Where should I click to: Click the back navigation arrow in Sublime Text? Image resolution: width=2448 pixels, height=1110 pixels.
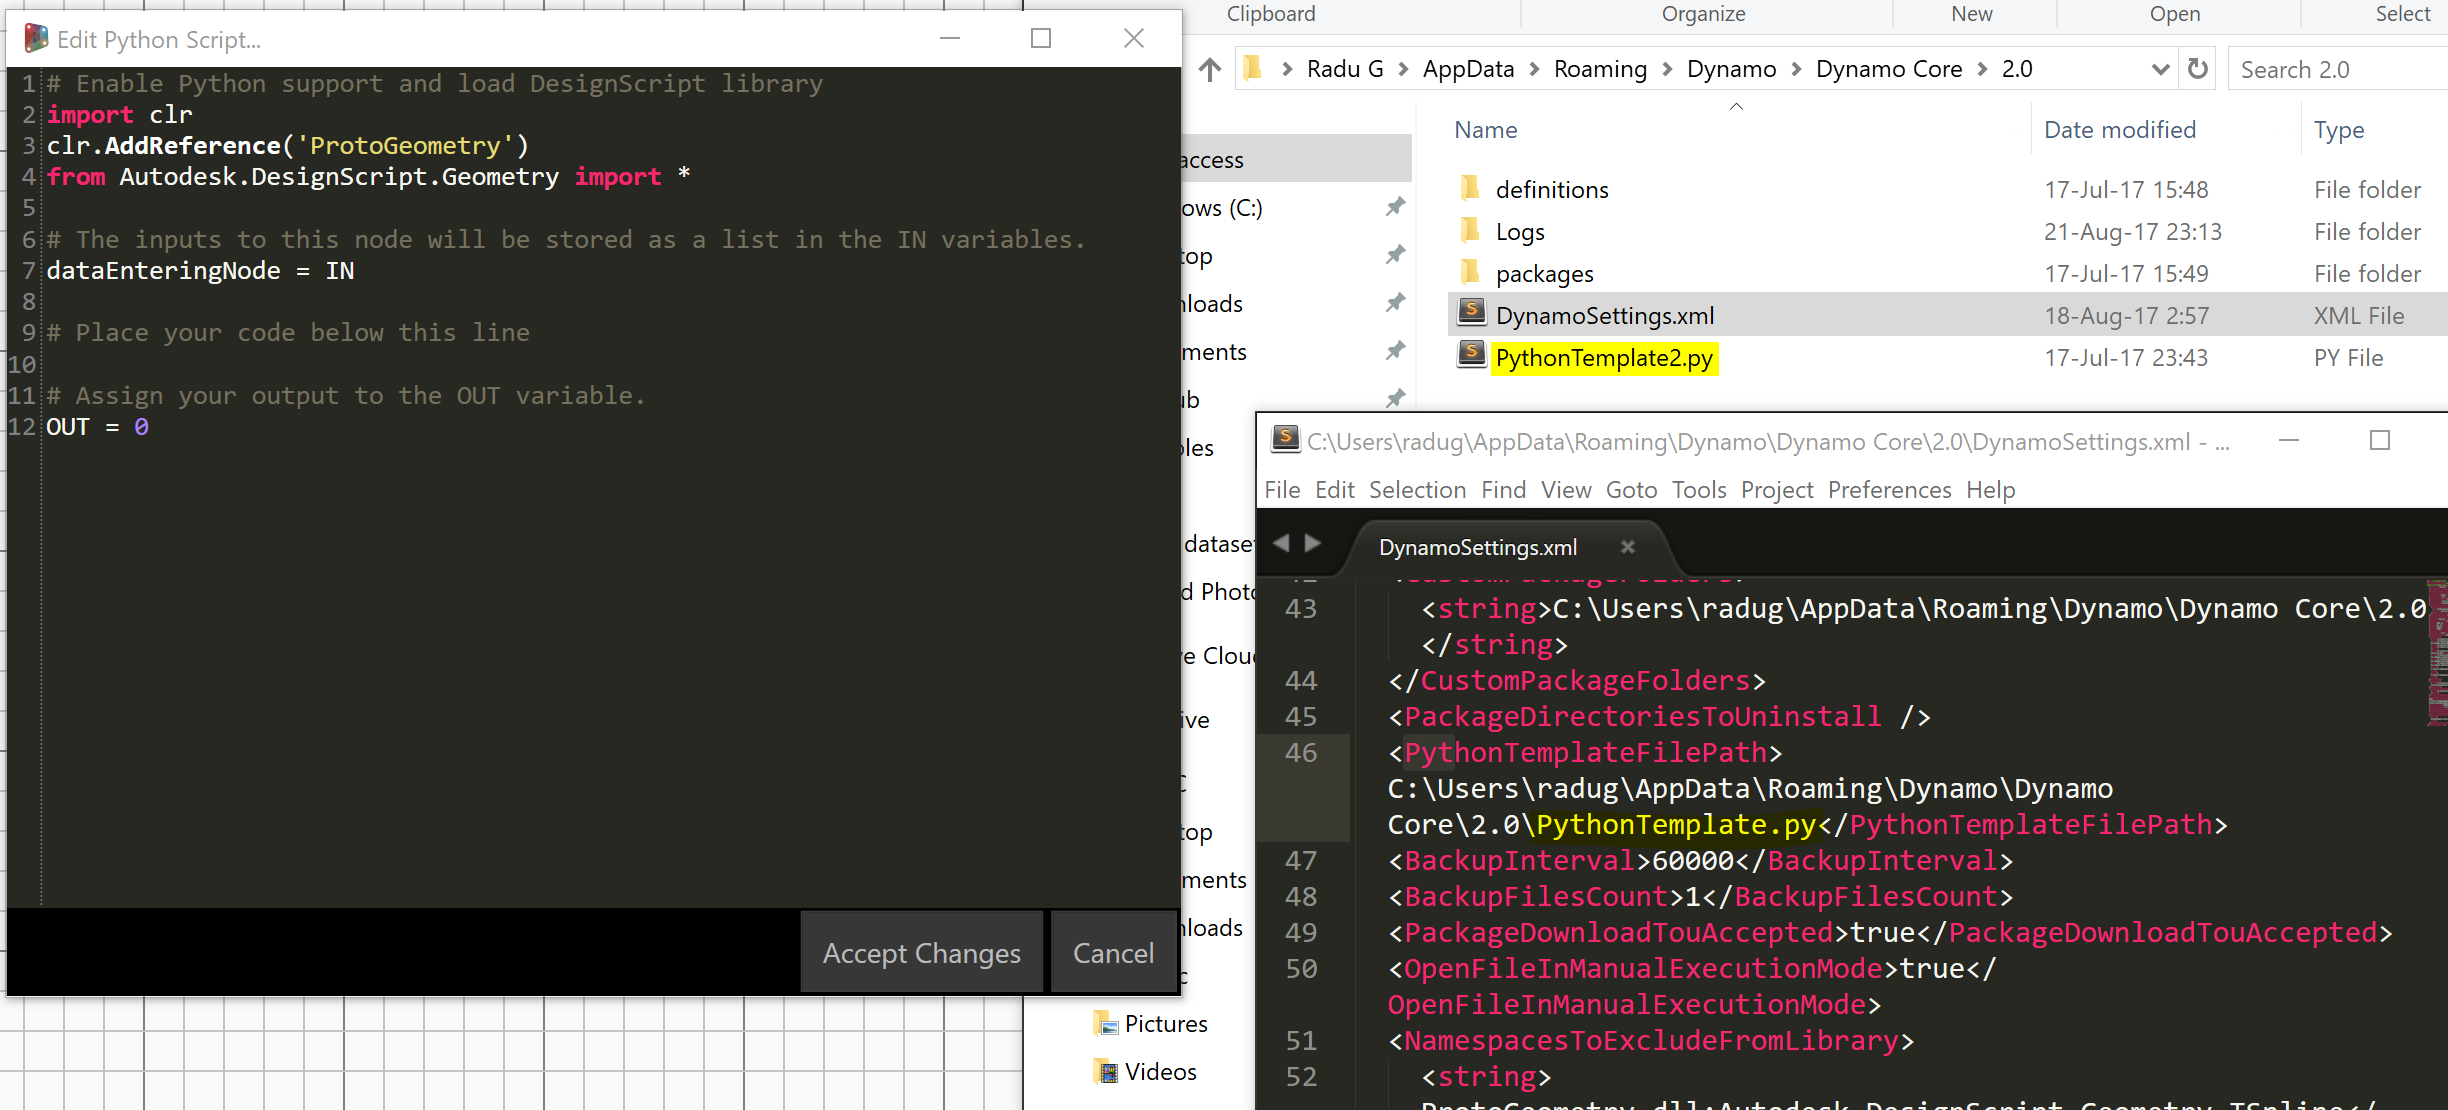1281,542
